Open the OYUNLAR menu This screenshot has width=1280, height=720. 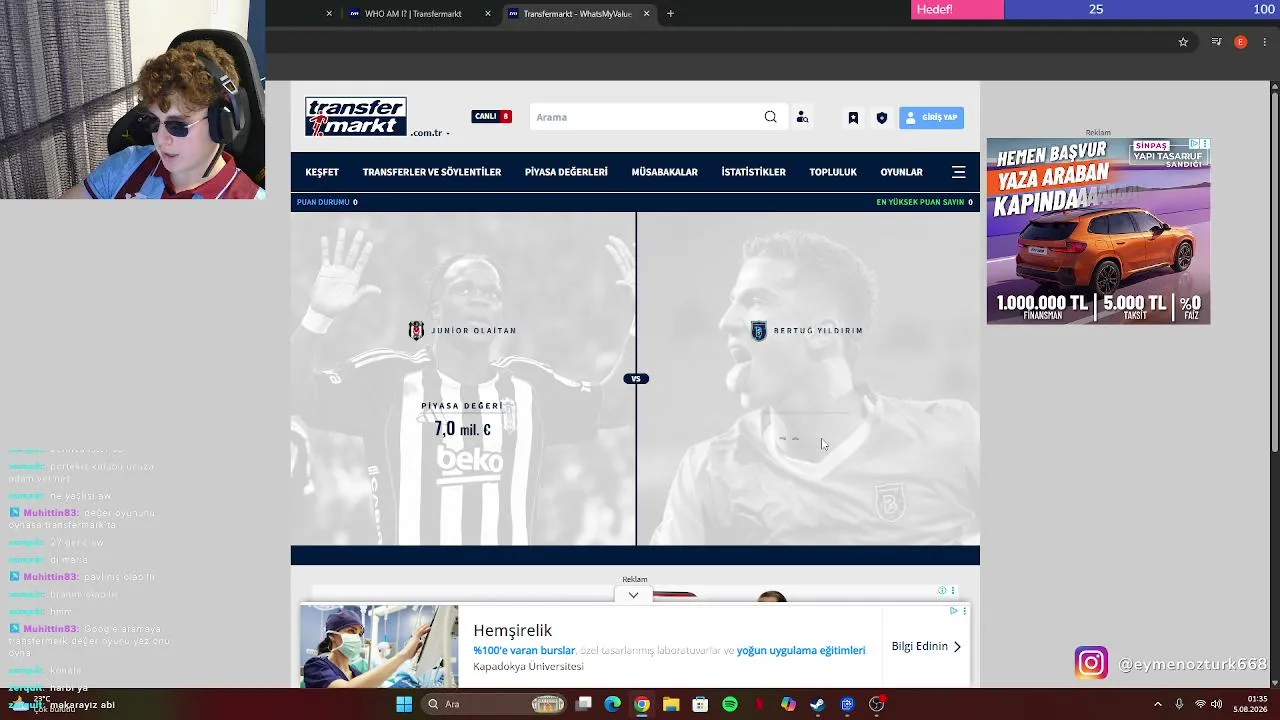[x=901, y=172]
